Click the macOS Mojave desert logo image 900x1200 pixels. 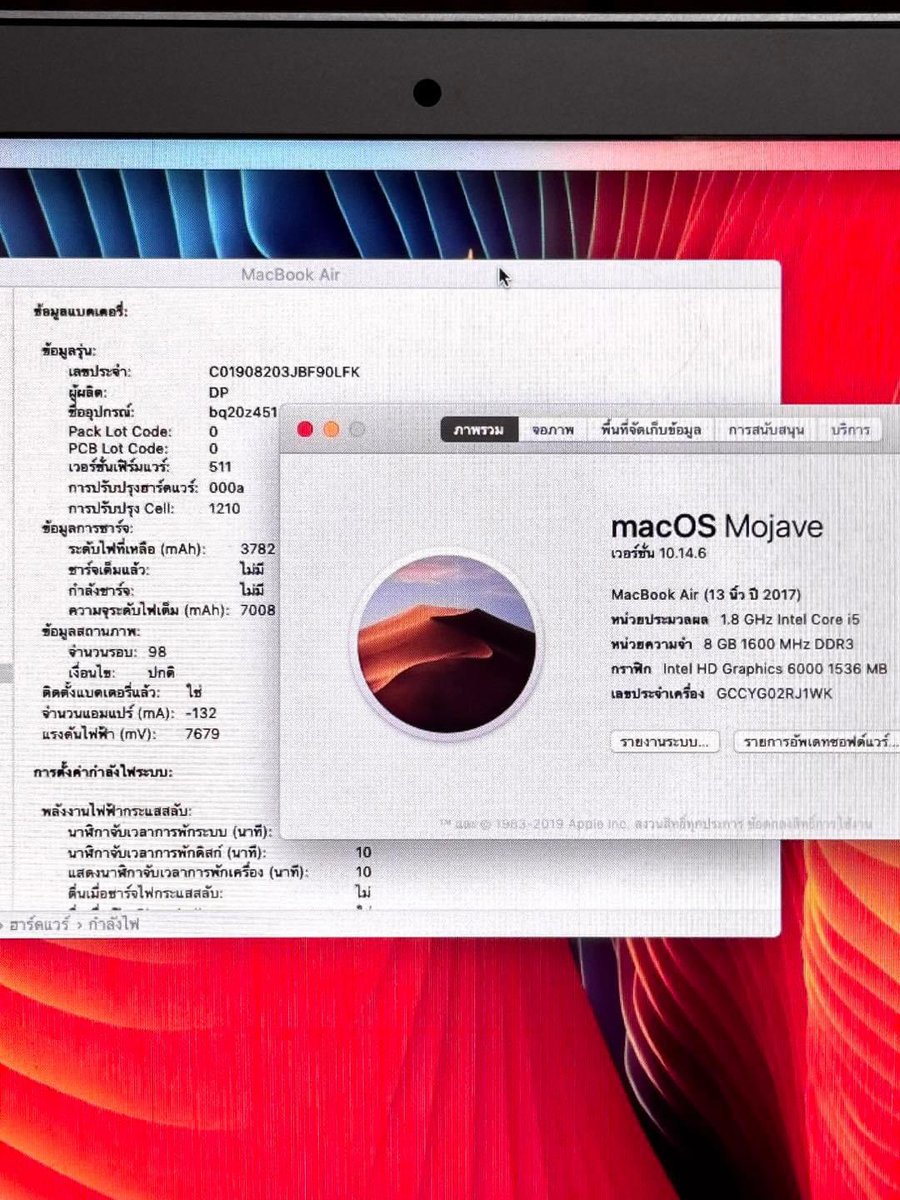(446, 645)
